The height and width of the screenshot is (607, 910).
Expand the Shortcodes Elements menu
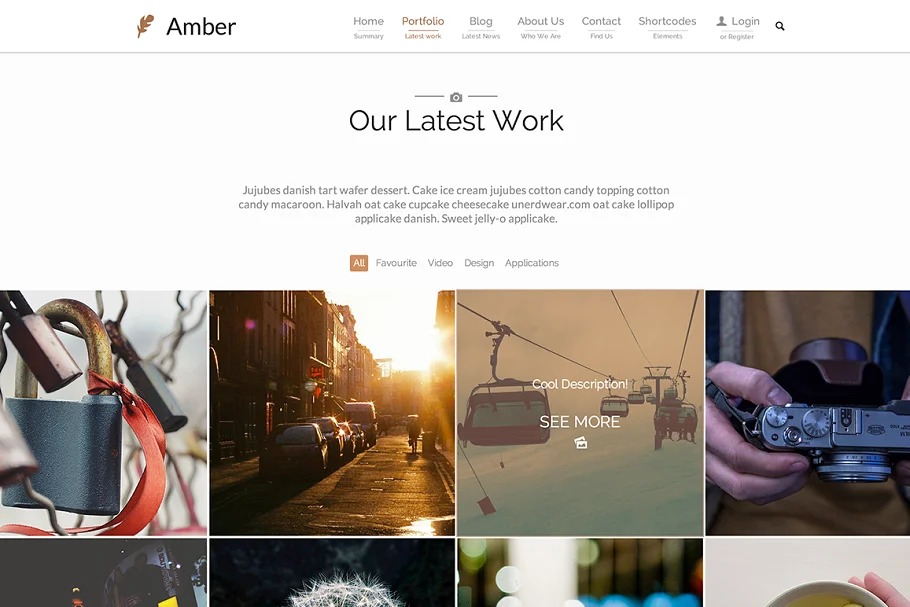(x=667, y=27)
